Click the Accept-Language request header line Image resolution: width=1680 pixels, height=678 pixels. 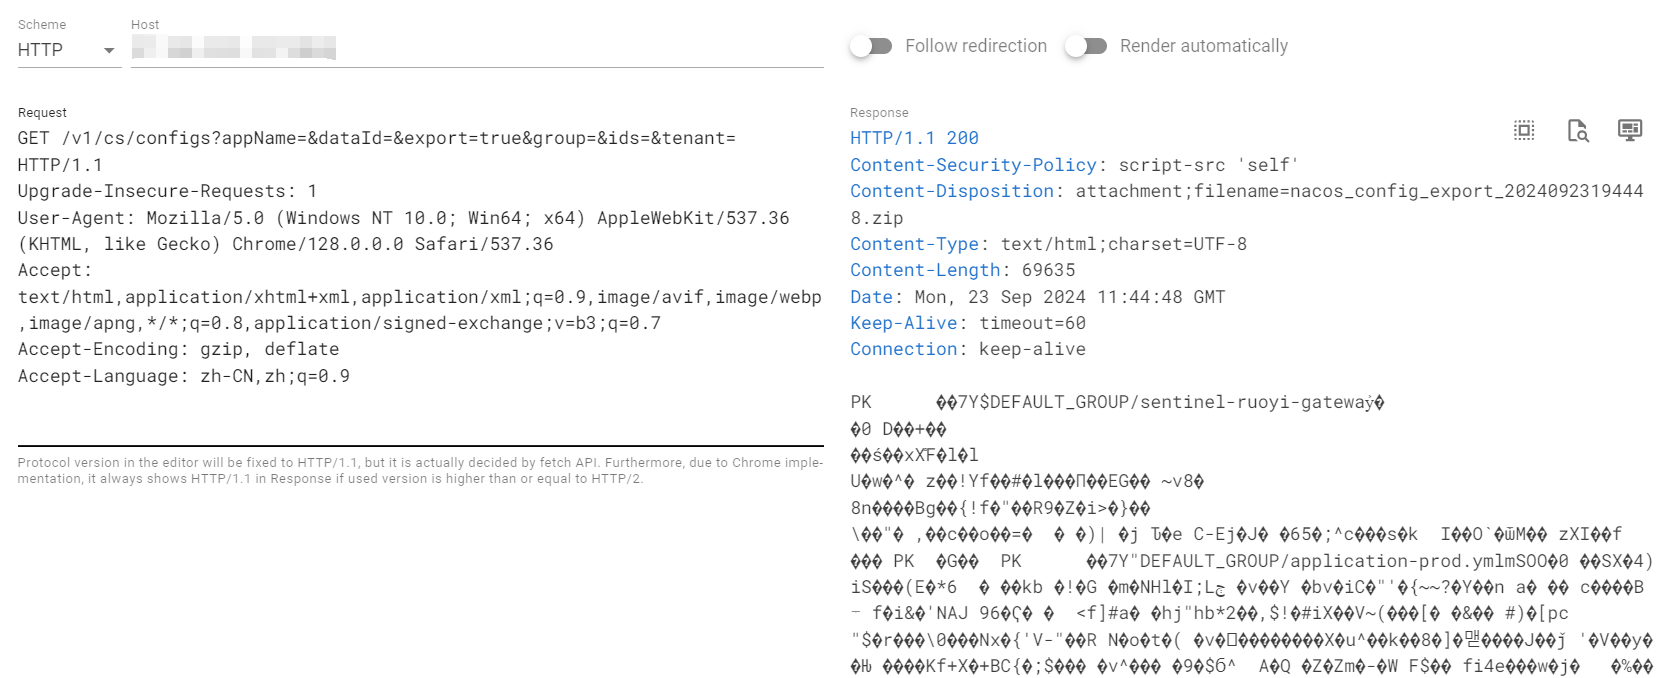coord(183,376)
